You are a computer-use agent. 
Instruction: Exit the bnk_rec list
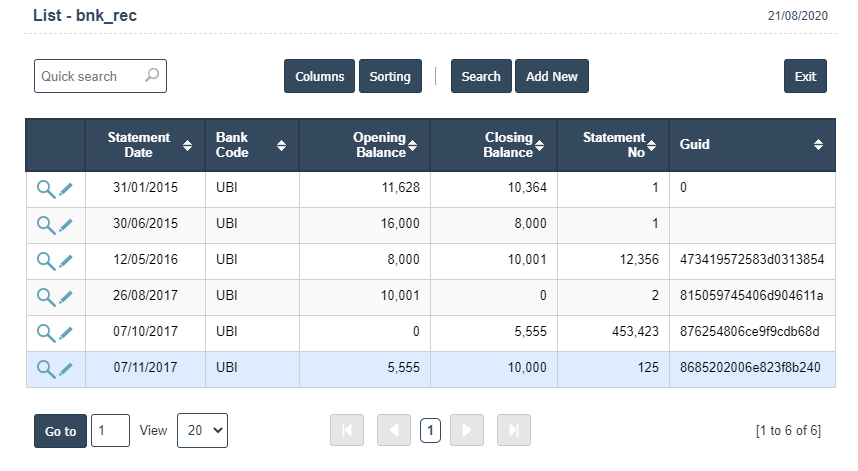pyautogui.click(x=805, y=76)
